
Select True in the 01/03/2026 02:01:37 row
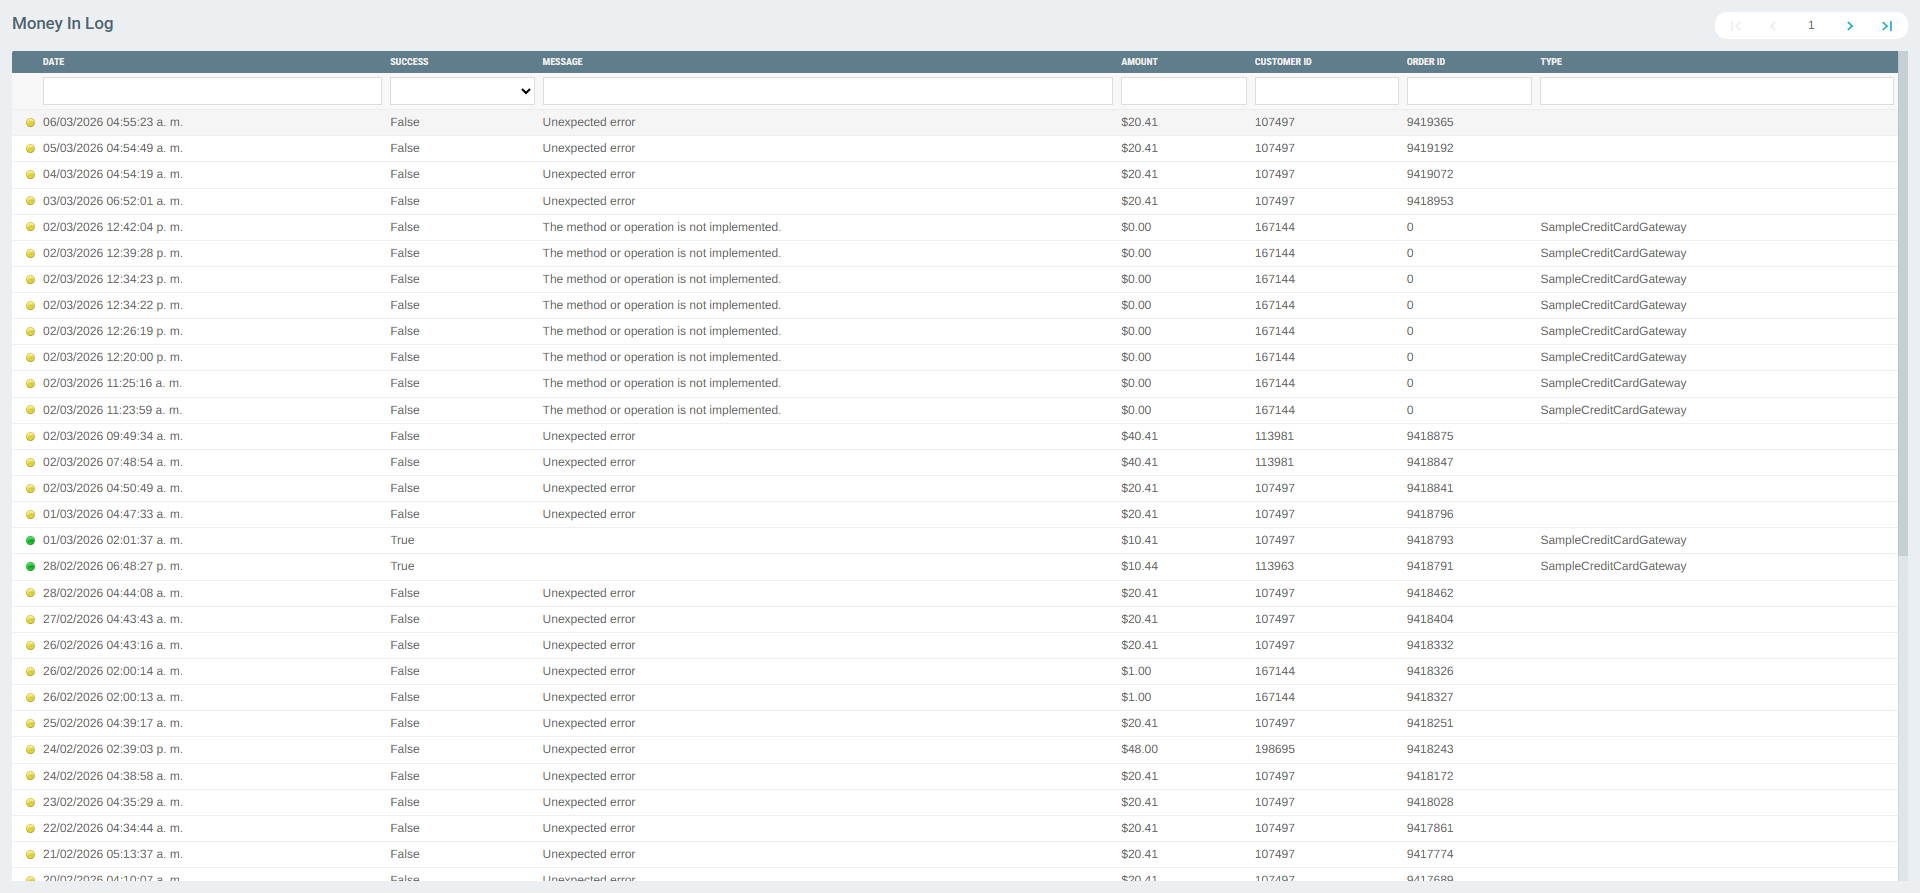pyautogui.click(x=402, y=540)
